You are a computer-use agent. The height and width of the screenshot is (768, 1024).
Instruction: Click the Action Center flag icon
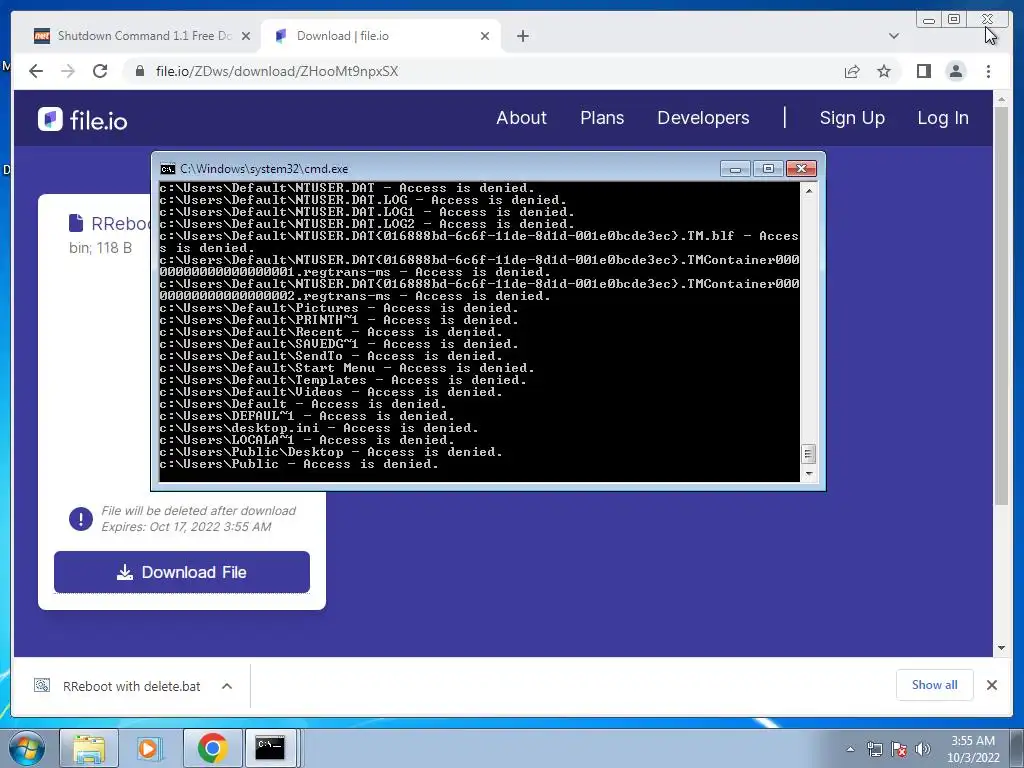tap(899, 749)
